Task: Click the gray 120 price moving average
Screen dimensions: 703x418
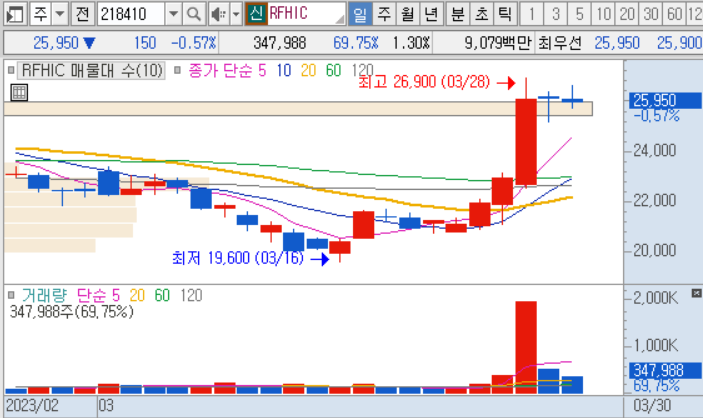Action: click(362, 70)
